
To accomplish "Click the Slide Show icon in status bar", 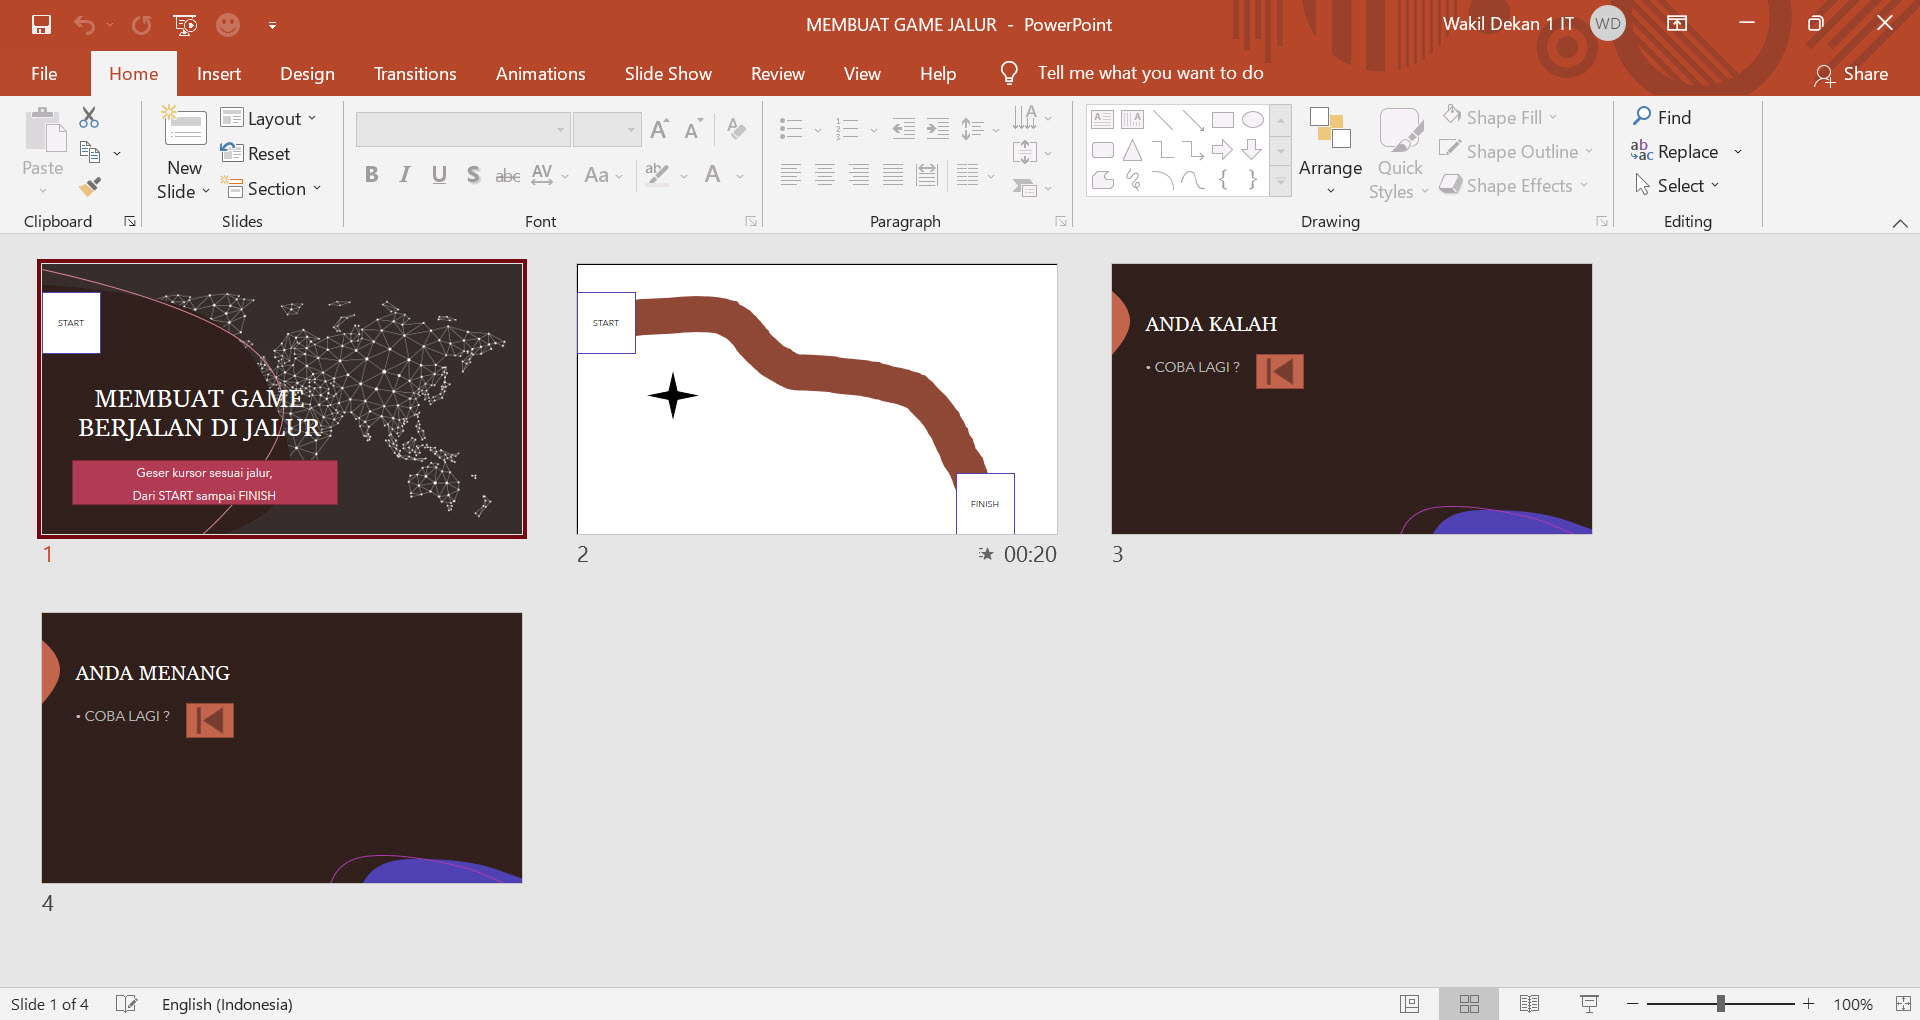I will [1589, 1004].
